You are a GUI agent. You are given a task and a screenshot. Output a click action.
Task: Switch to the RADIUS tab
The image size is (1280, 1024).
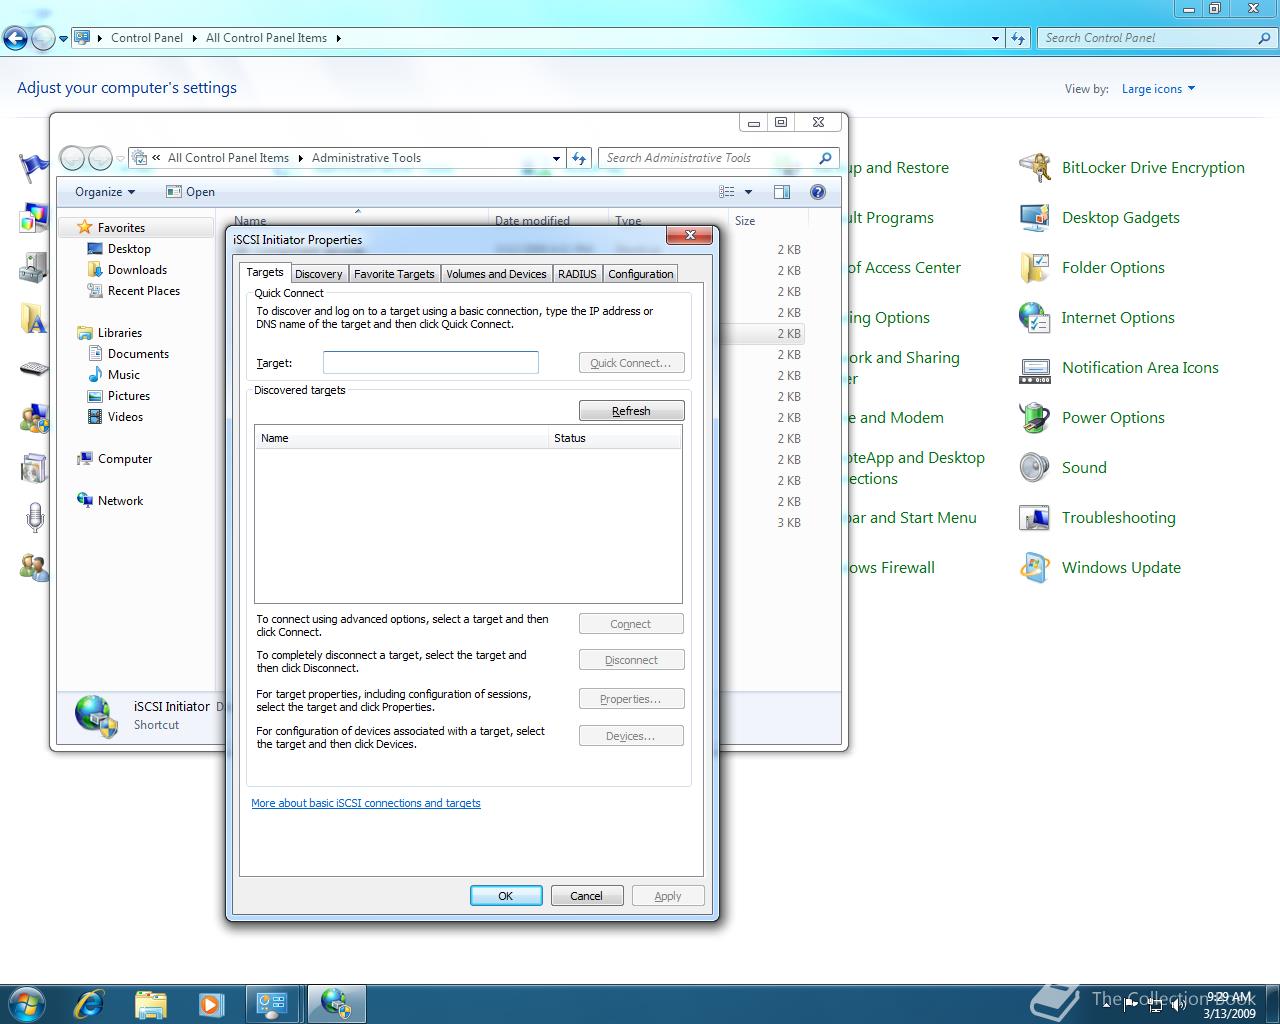pyautogui.click(x=577, y=274)
